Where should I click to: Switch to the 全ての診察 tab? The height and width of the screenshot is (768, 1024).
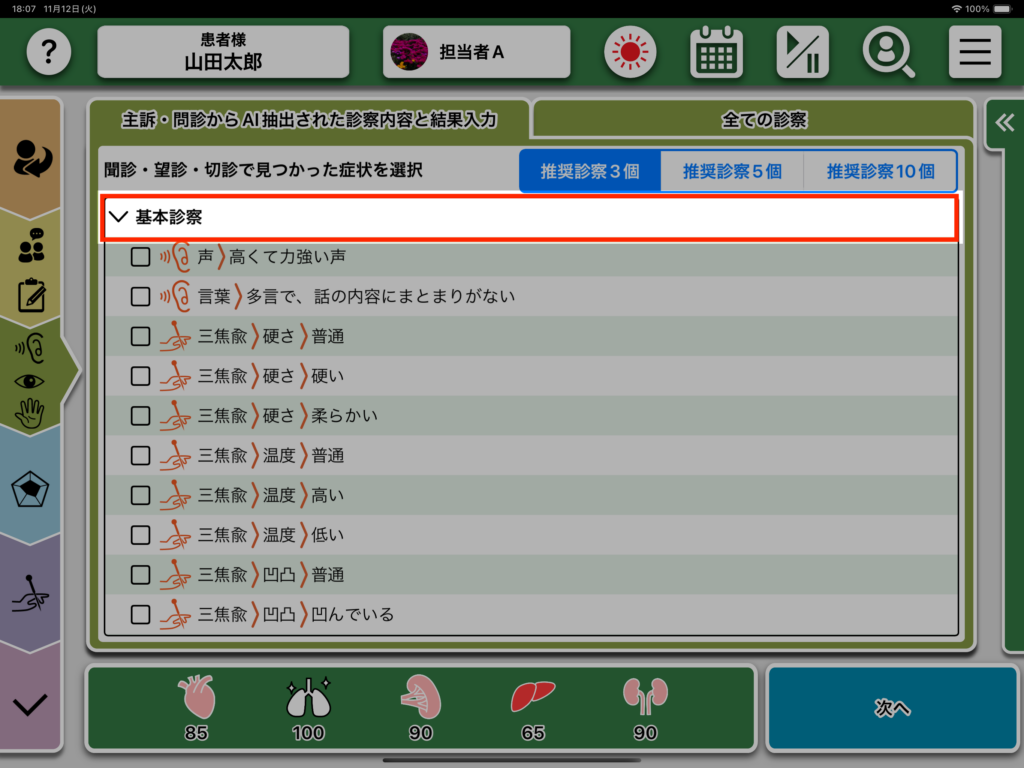(x=764, y=120)
